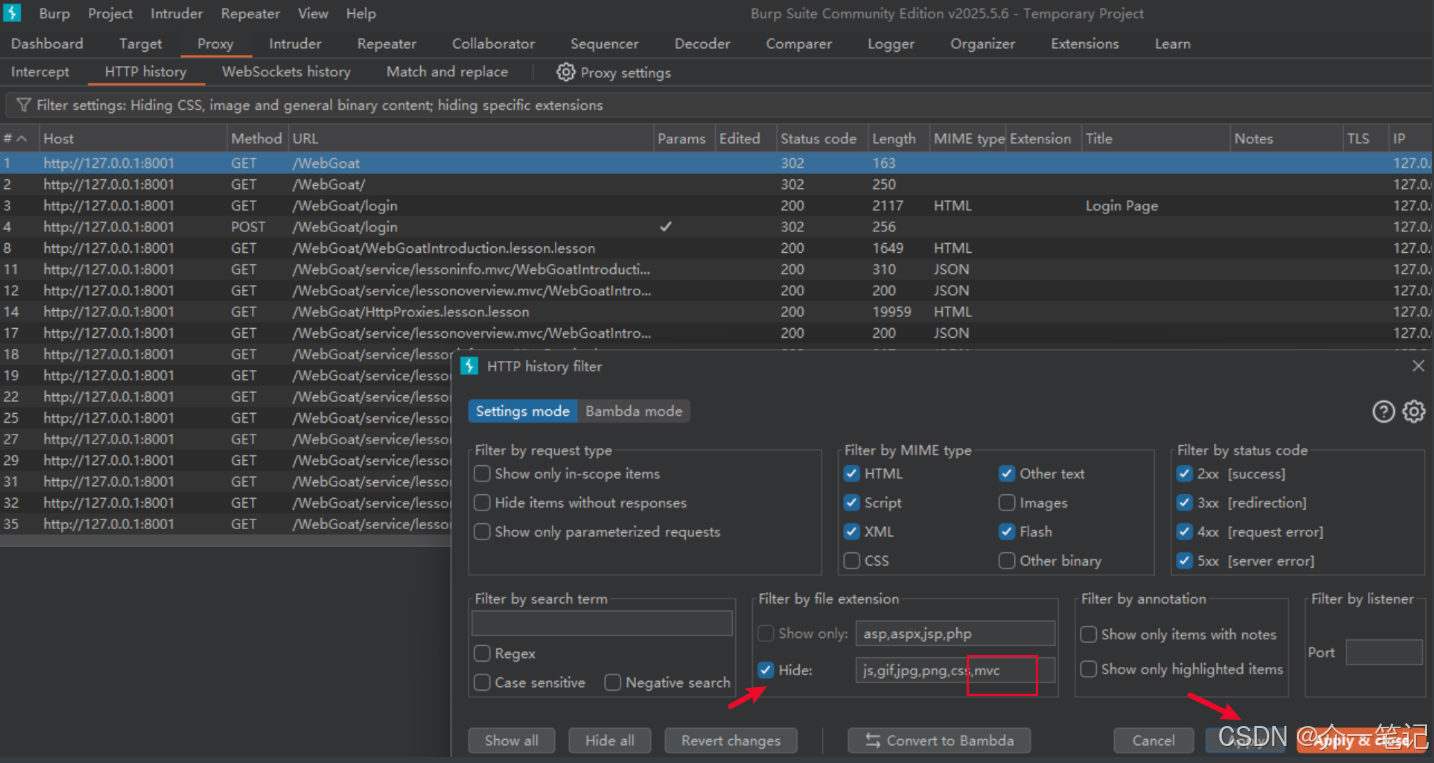Click the Burp icon in filter dialog title
The width and height of the screenshot is (1434, 763).
(x=469, y=366)
